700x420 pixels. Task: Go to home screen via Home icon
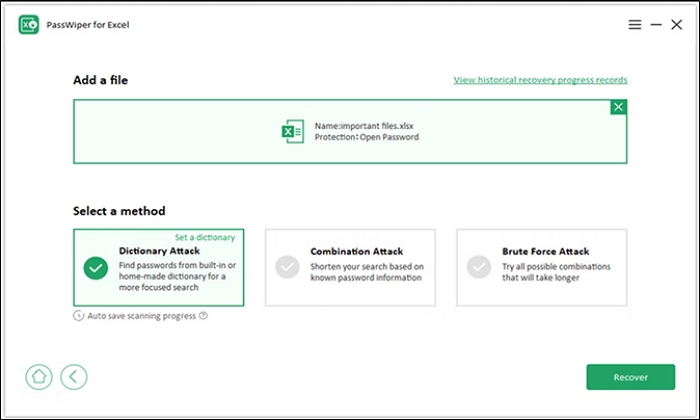coord(38,377)
